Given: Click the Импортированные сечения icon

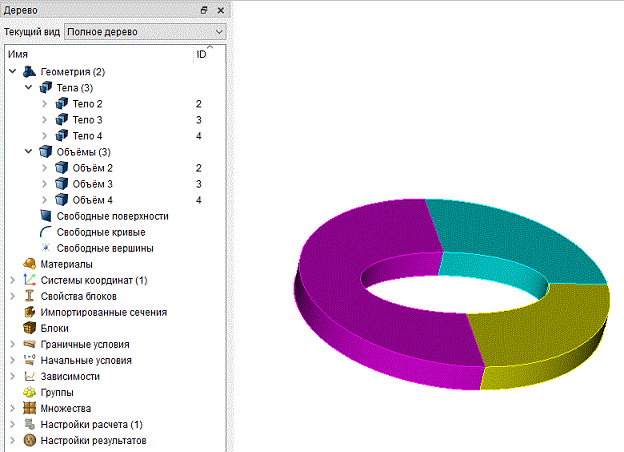Looking at the screenshot, I should (29, 312).
